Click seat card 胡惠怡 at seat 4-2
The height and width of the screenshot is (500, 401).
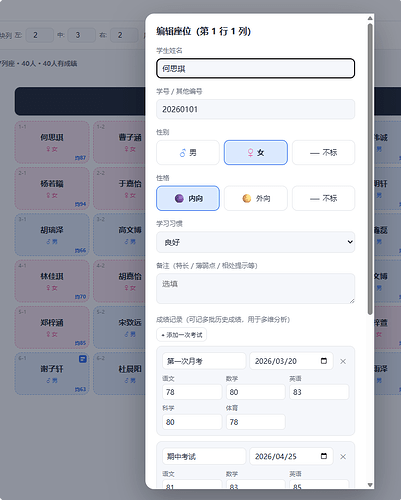[x=119, y=281]
